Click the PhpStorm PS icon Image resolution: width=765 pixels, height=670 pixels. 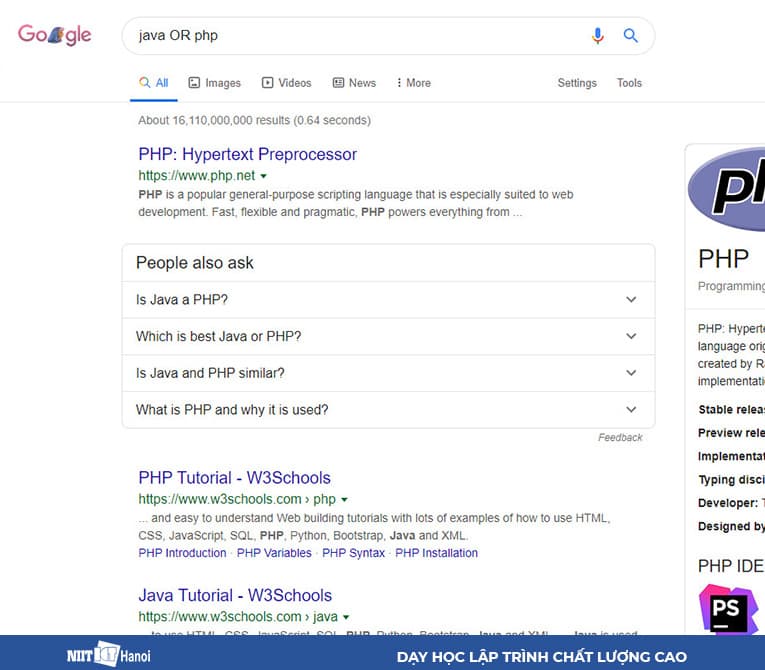coord(727,608)
